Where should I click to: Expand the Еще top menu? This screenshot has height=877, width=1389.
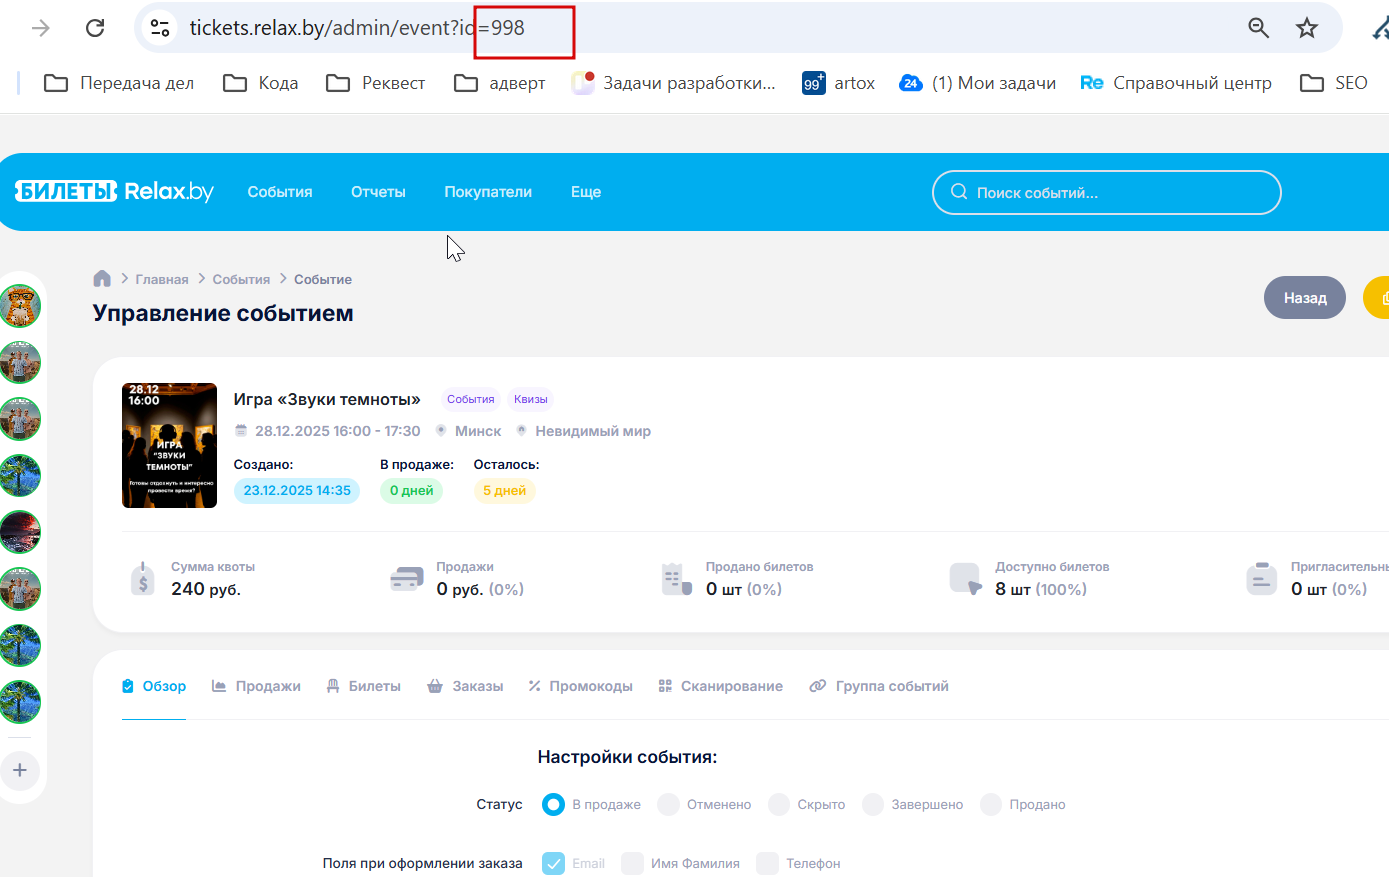pyautogui.click(x=586, y=192)
